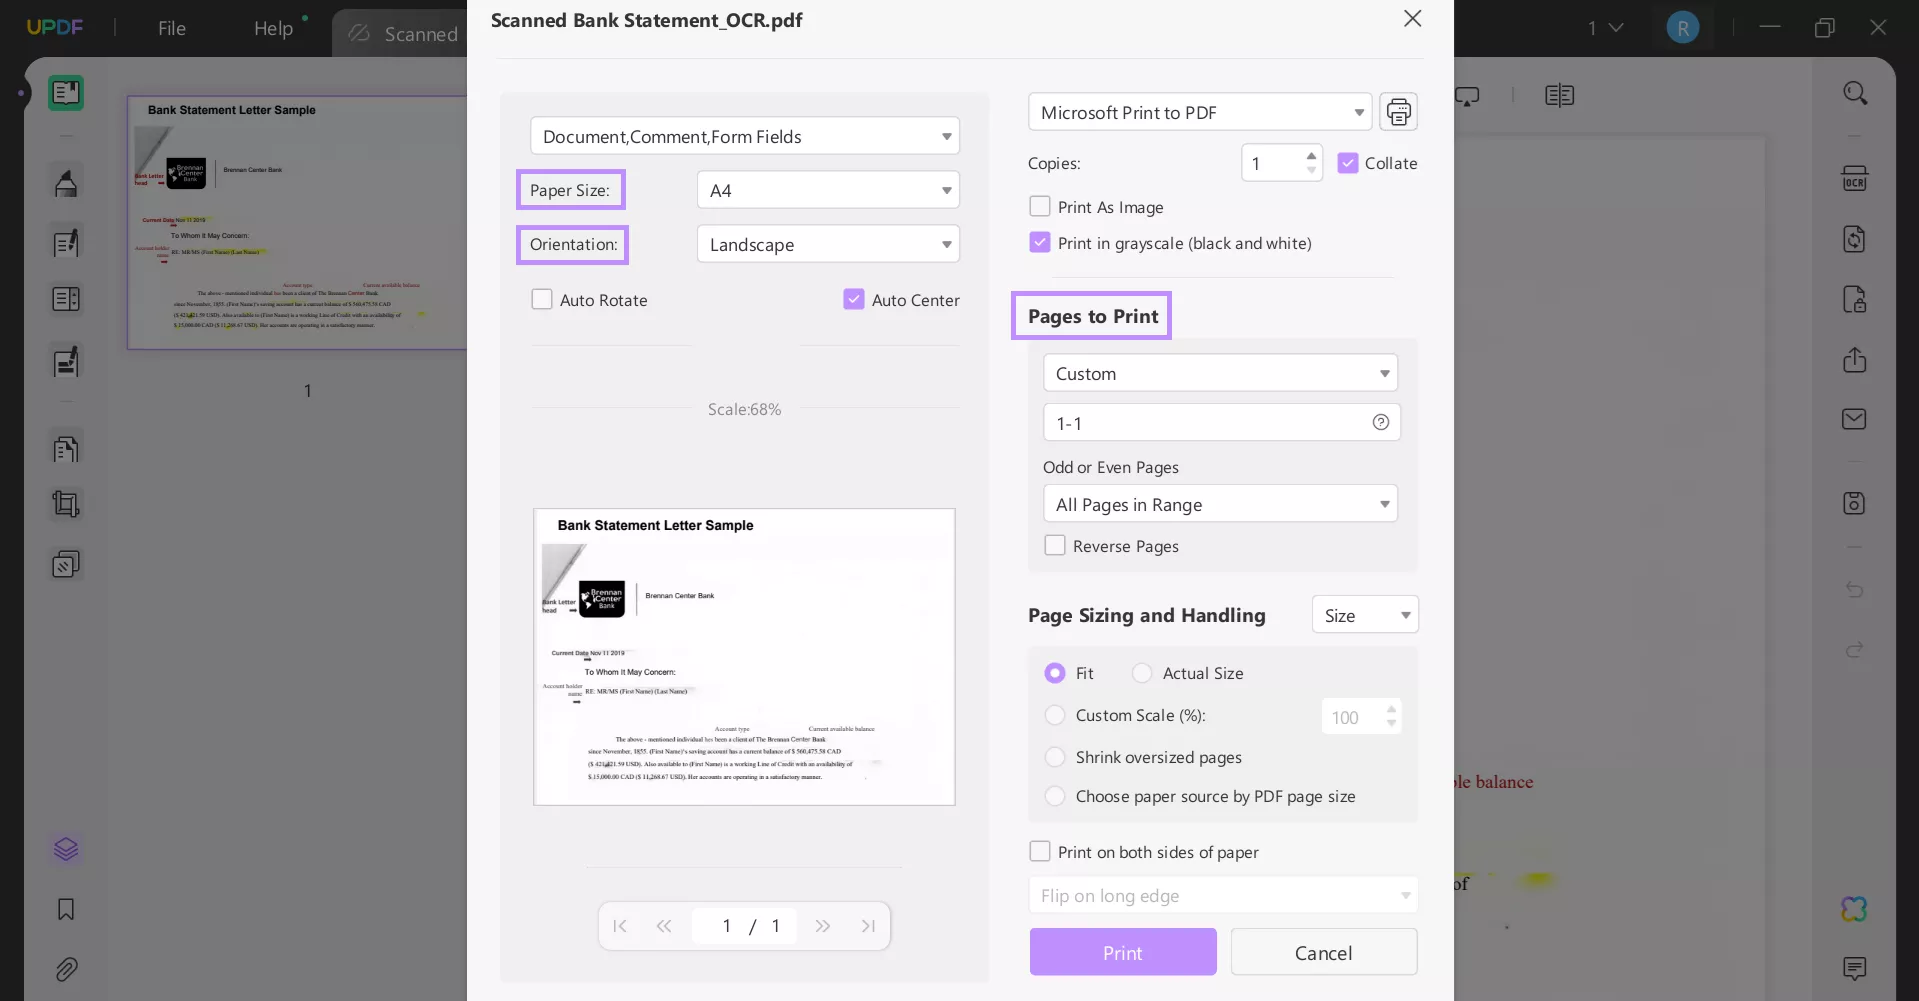Close the print dialog

click(x=1412, y=18)
